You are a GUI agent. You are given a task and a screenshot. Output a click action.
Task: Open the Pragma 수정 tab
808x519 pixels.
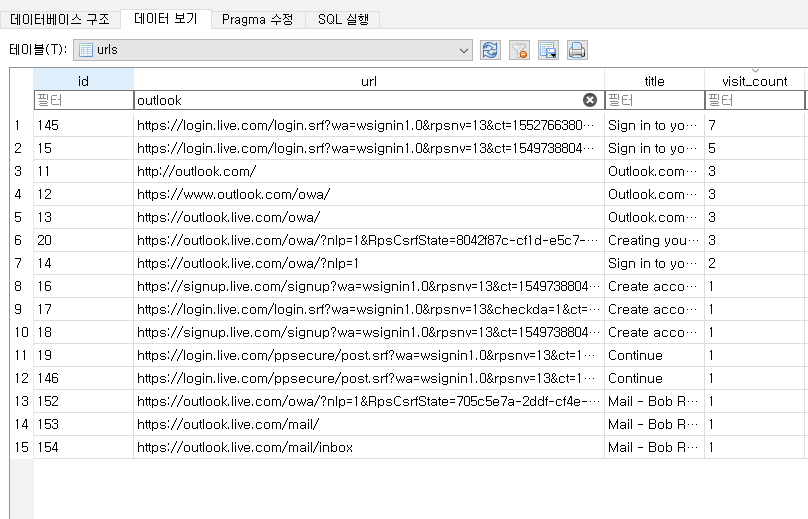[258, 20]
